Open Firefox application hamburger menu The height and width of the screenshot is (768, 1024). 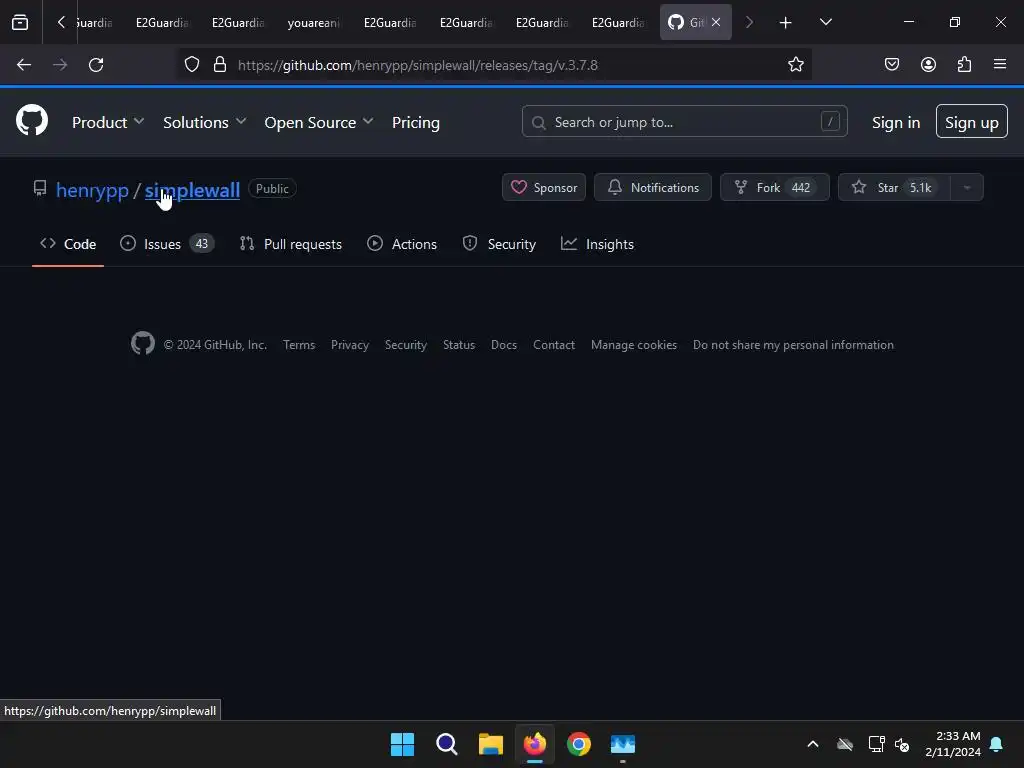pyautogui.click(x=1000, y=65)
